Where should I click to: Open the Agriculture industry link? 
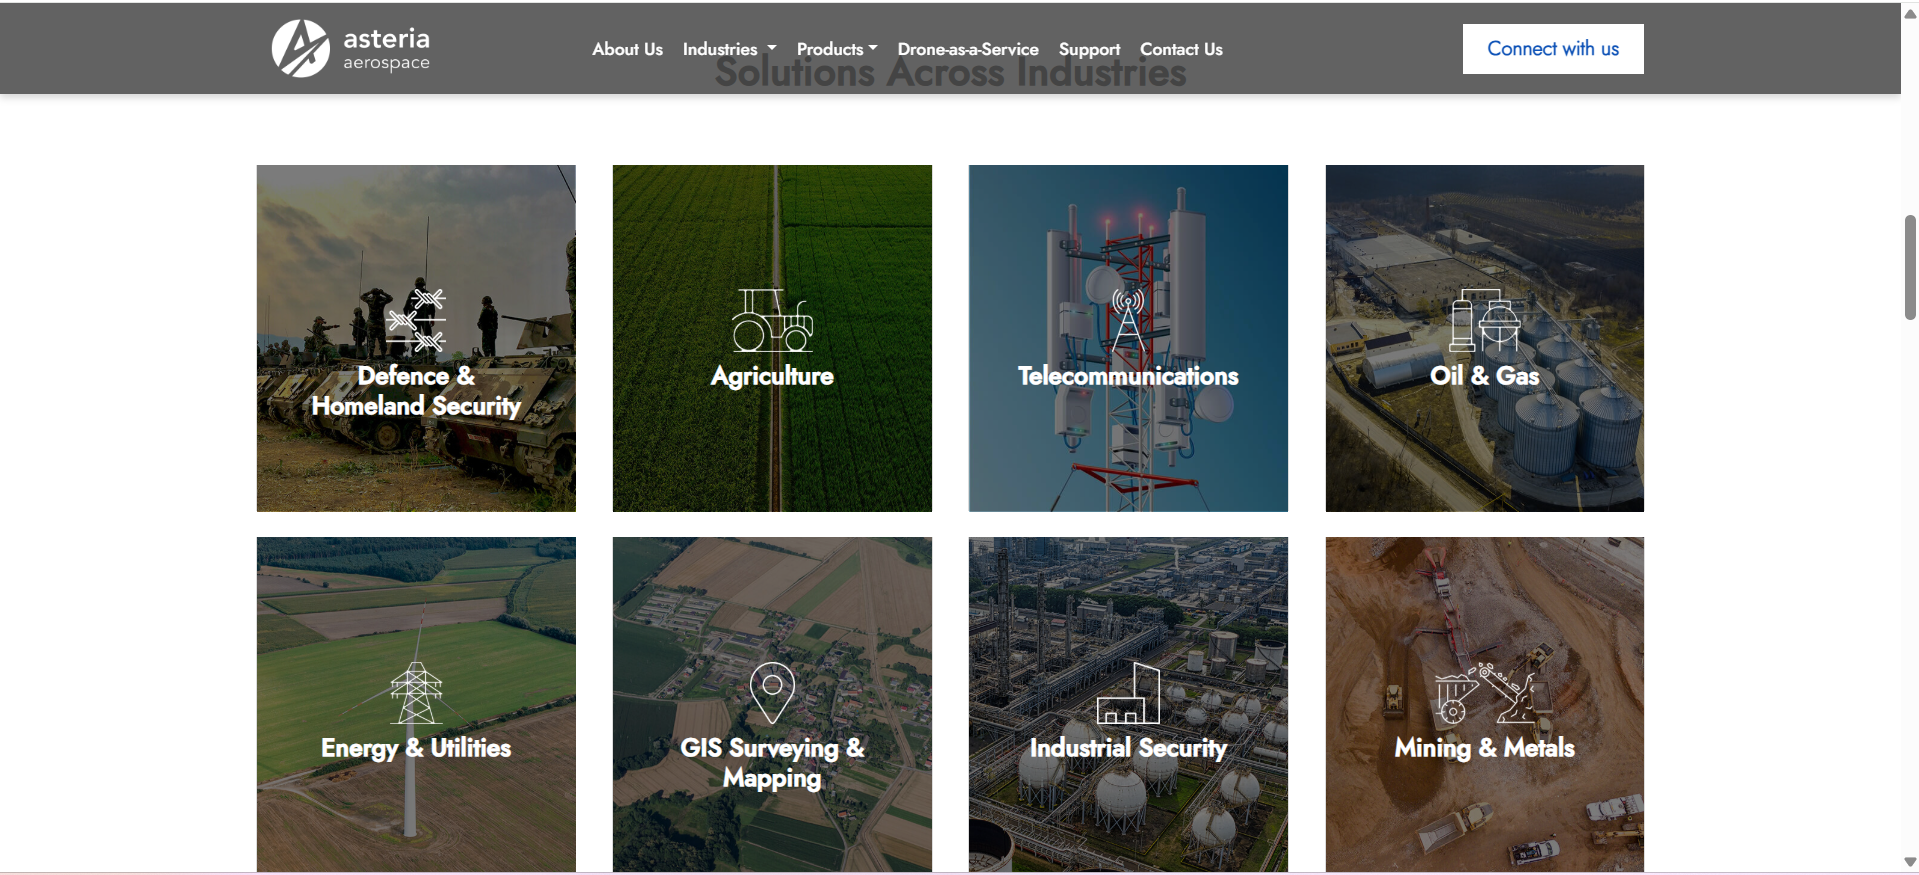pyautogui.click(x=772, y=376)
